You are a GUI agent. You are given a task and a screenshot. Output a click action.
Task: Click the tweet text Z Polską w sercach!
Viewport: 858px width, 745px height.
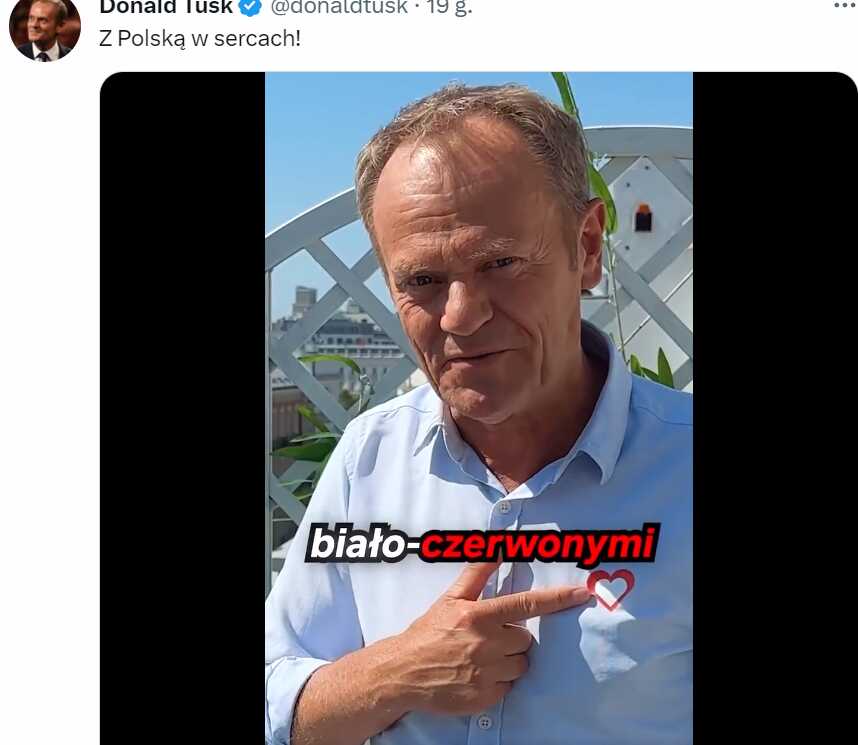point(200,39)
